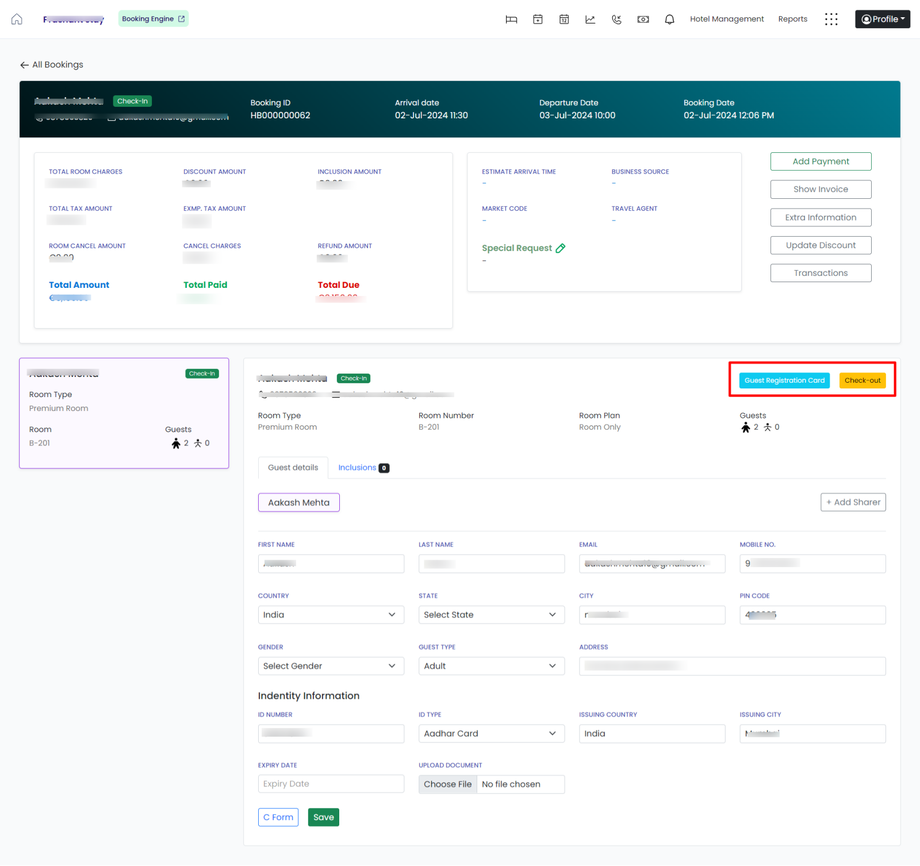
Task: Open the cash payment icon in header
Action: (x=643, y=19)
